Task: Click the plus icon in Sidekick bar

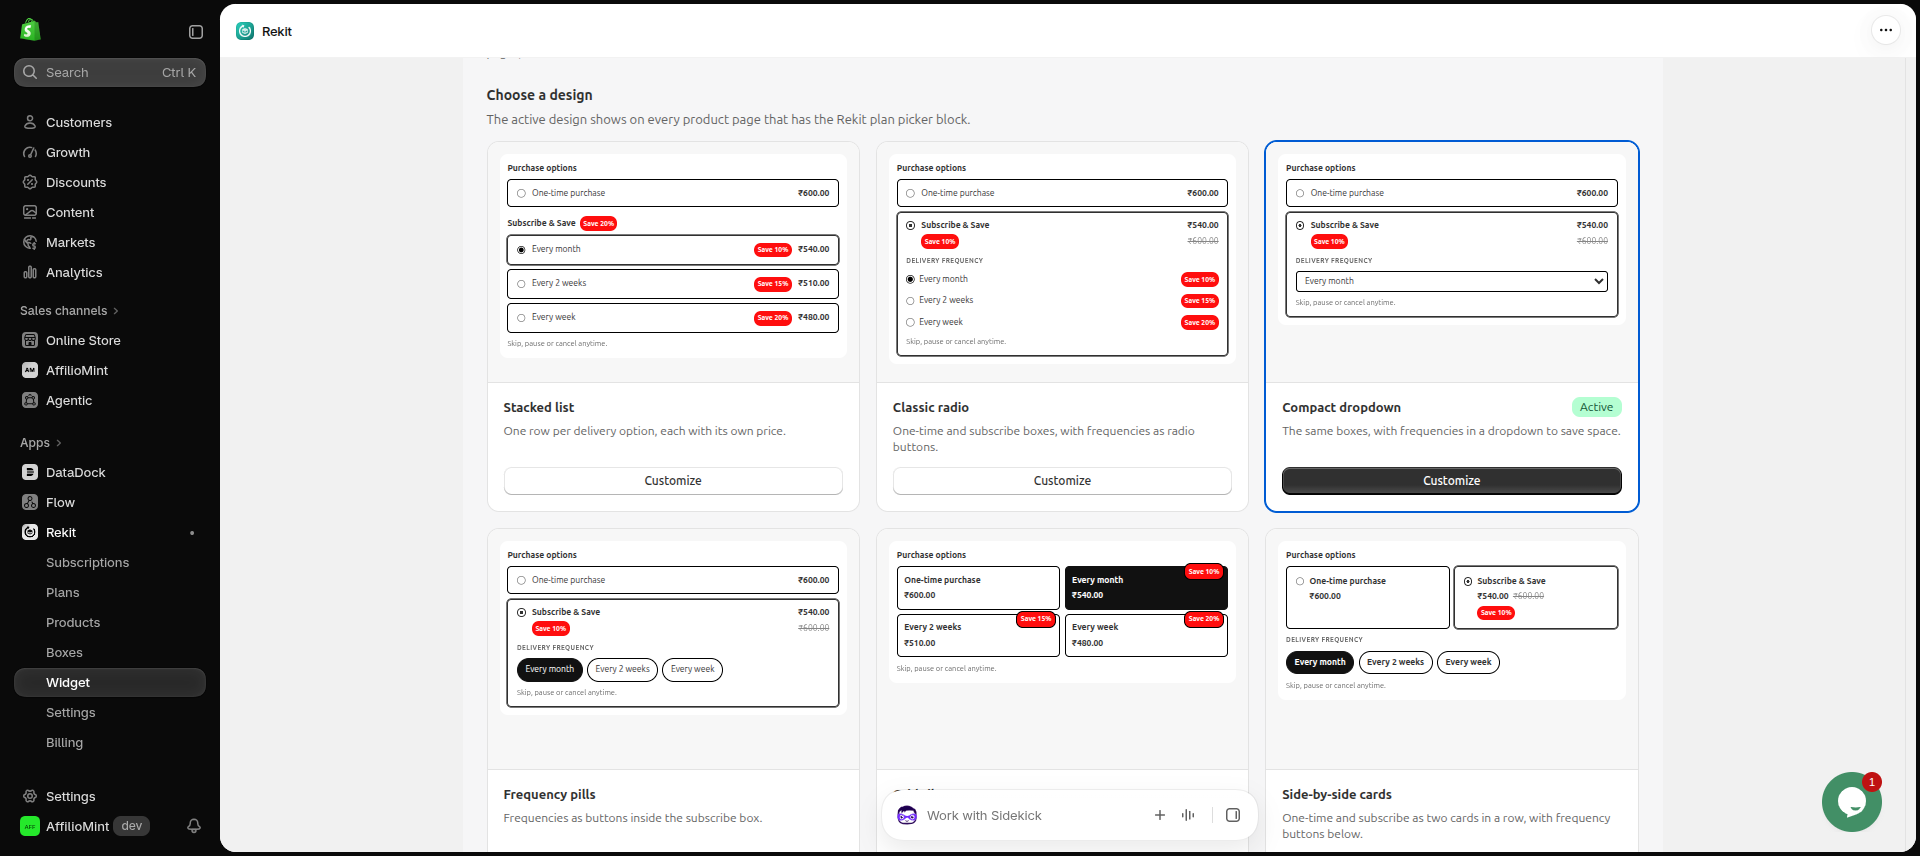Action: [1160, 815]
